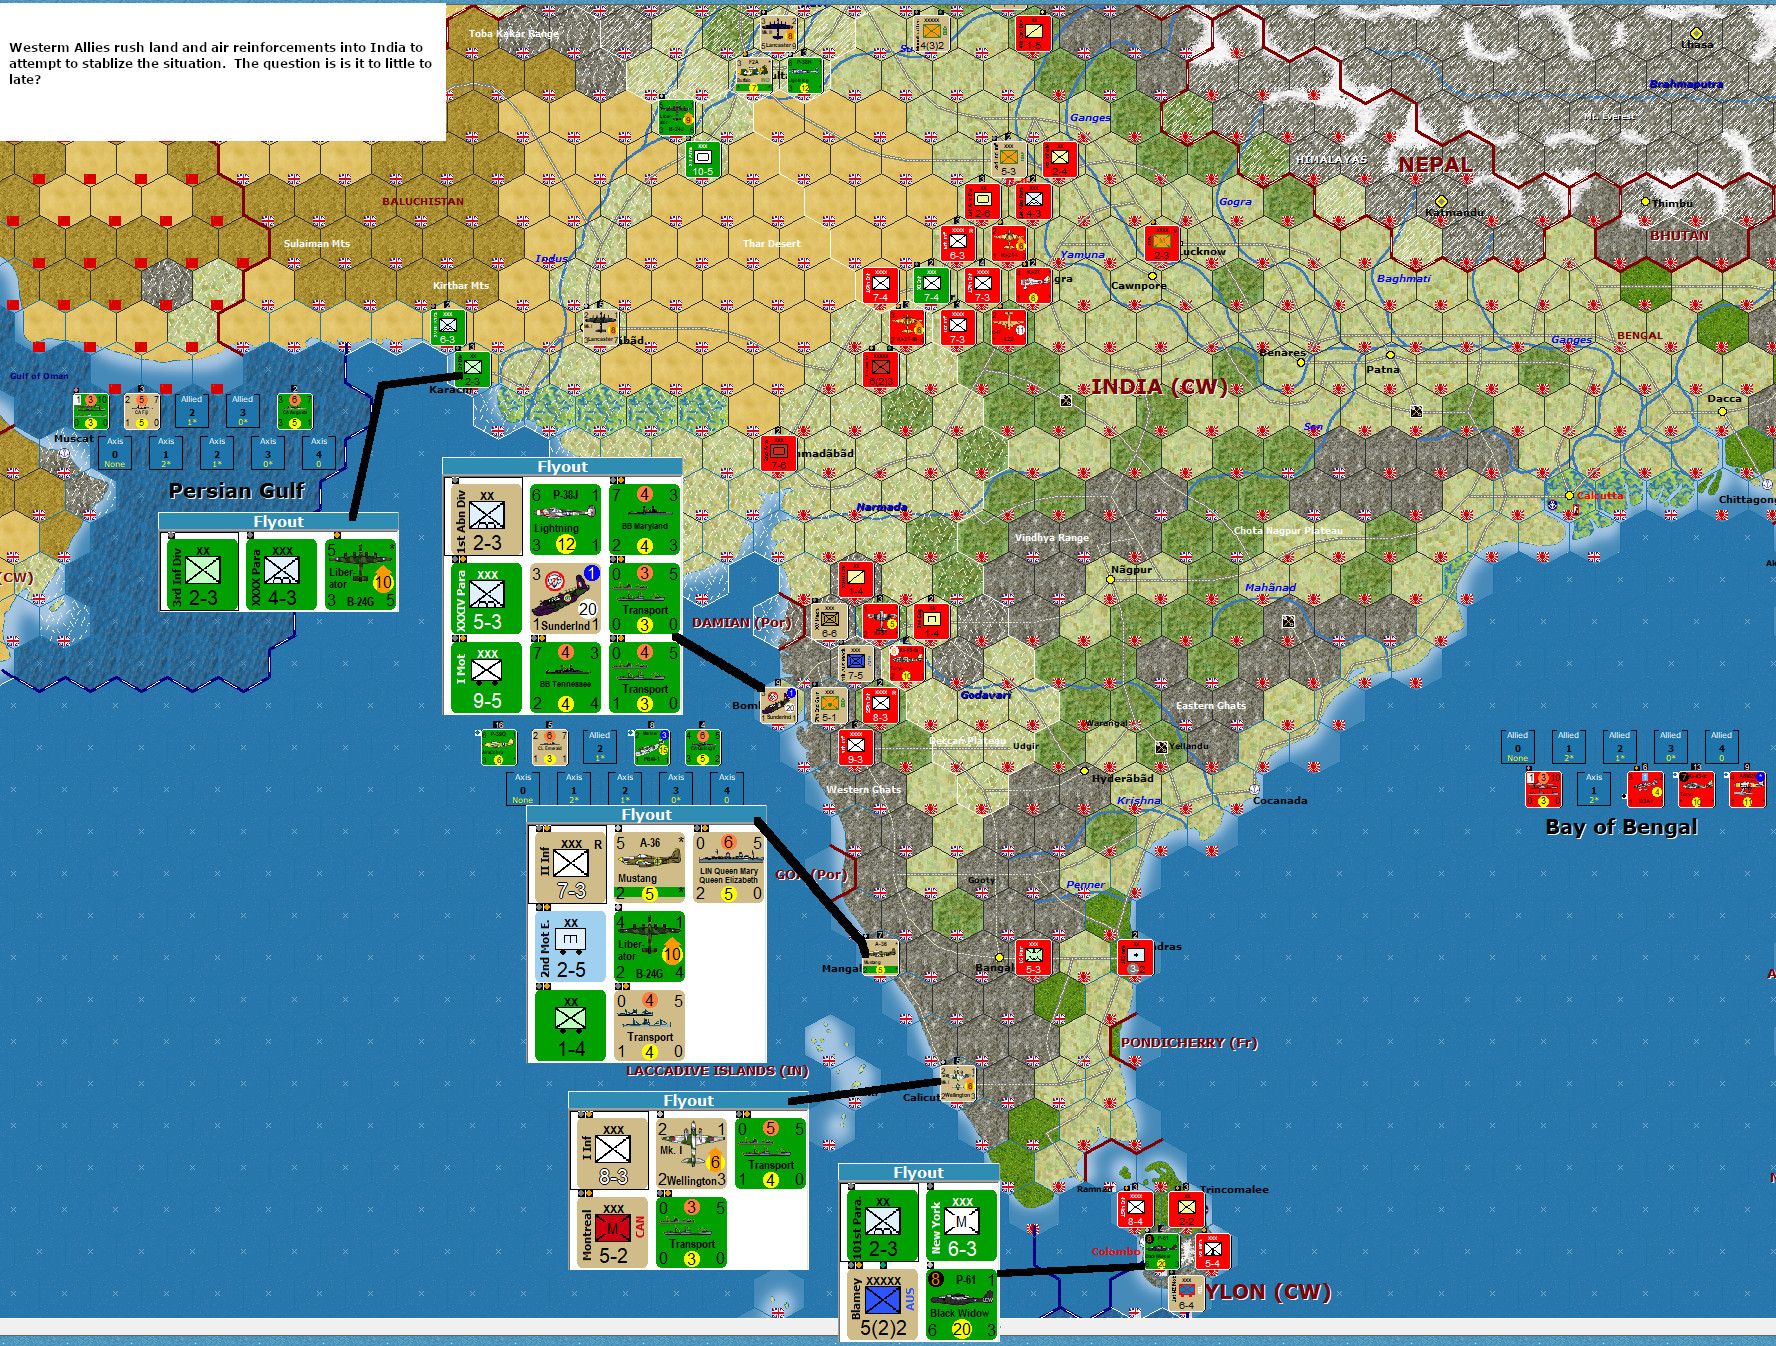Select the XXXX Para 4-3 counter
The image size is (1776, 1346).
click(x=281, y=573)
